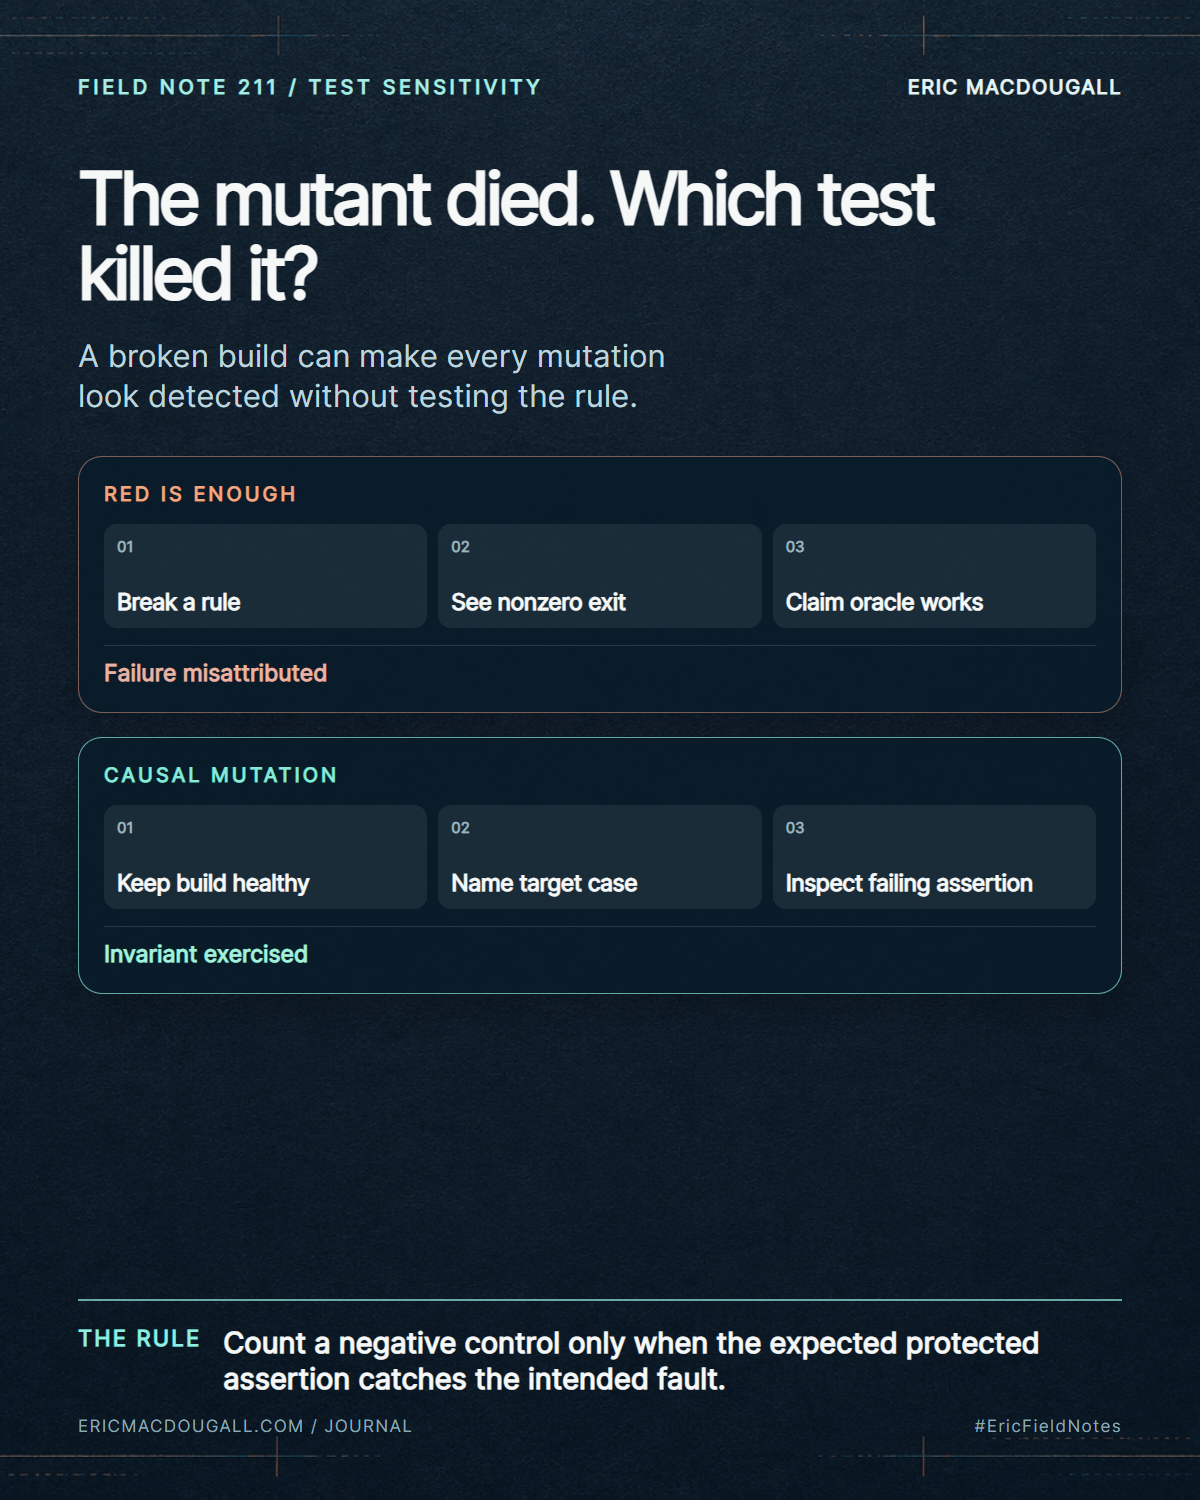Click the subtitle about a broken build
Image resolution: width=1200 pixels, height=1500 pixels.
point(371,376)
